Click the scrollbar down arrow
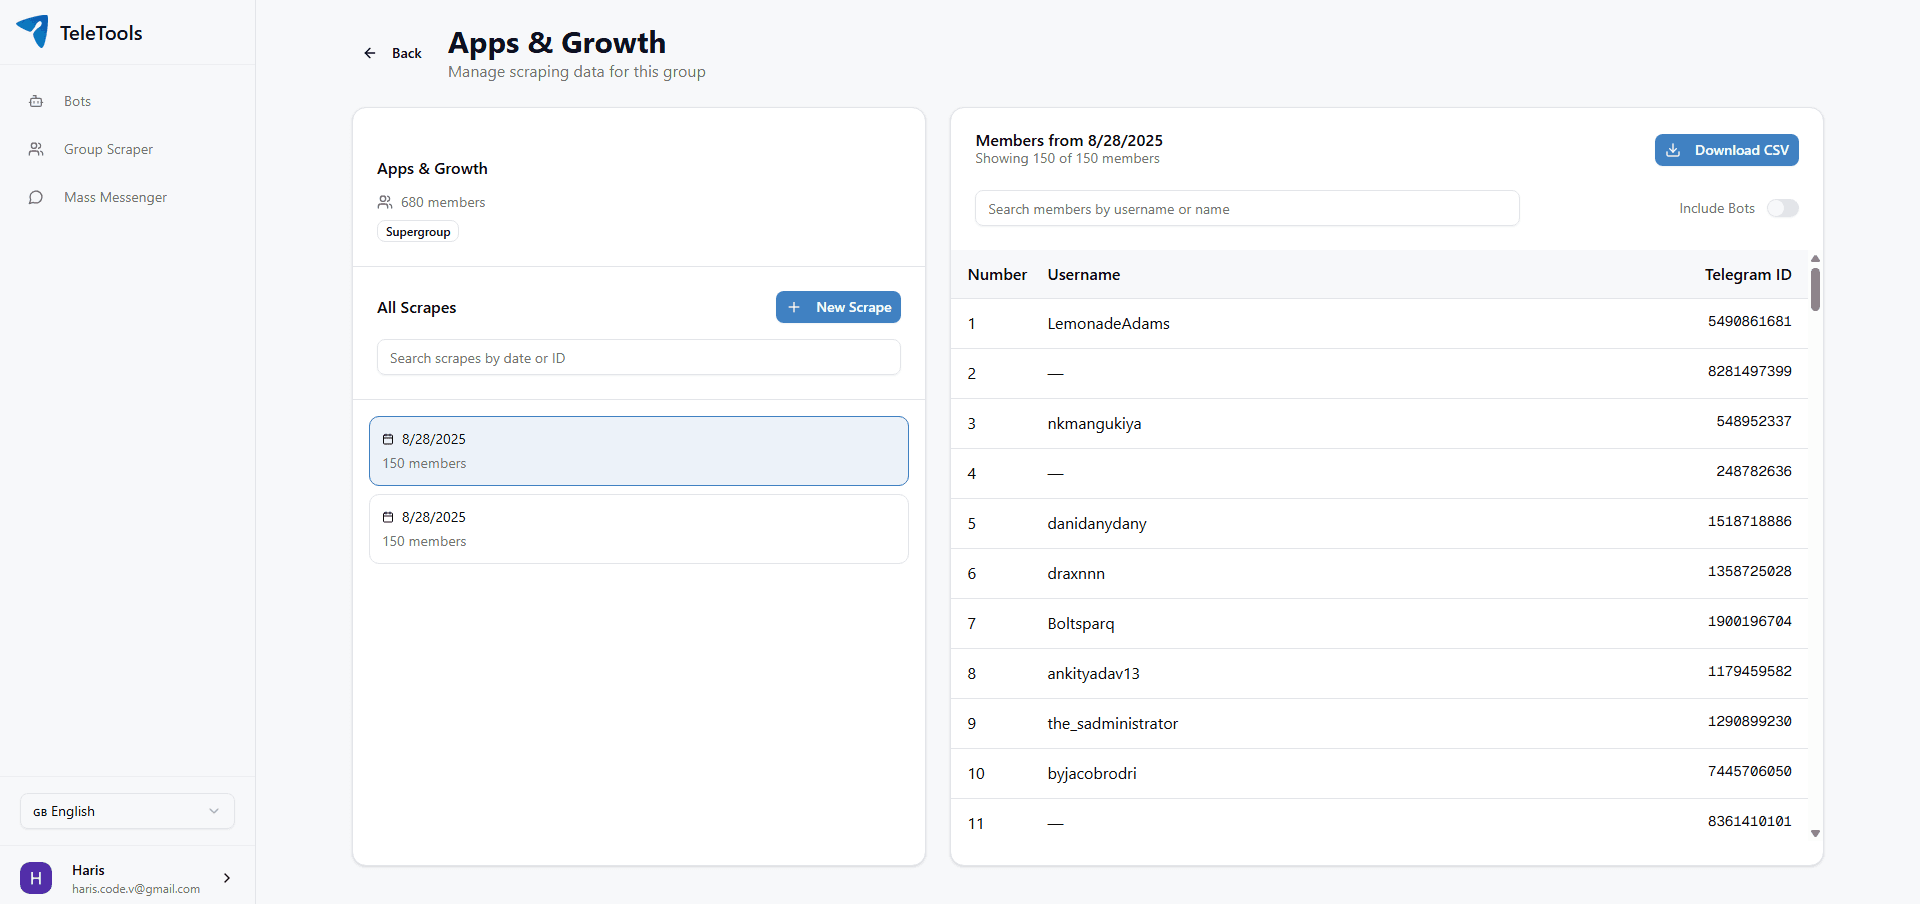 (x=1815, y=833)
